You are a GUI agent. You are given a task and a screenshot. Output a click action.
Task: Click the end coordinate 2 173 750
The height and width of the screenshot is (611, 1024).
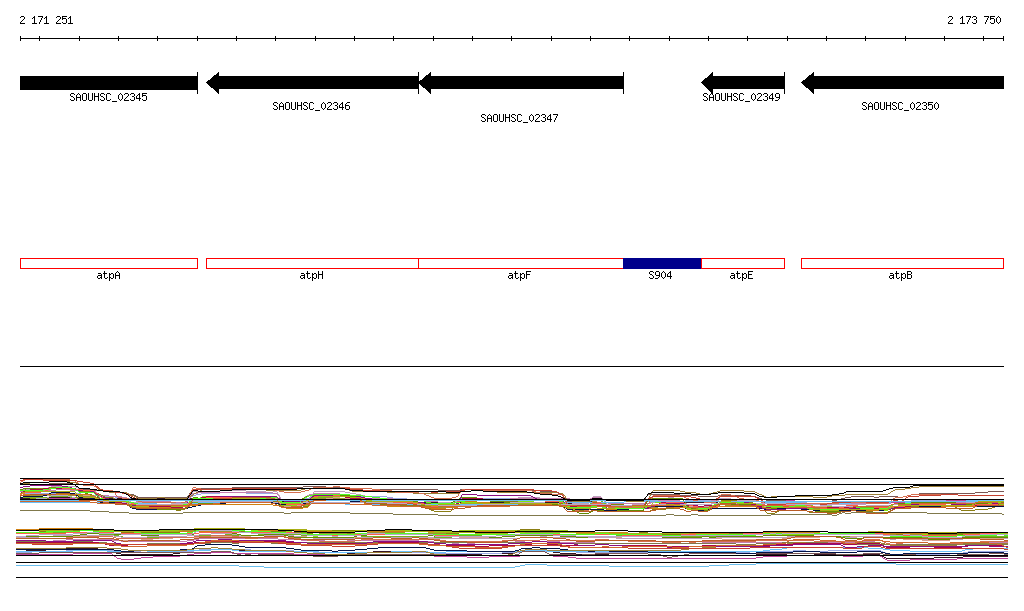click(974, 20)
